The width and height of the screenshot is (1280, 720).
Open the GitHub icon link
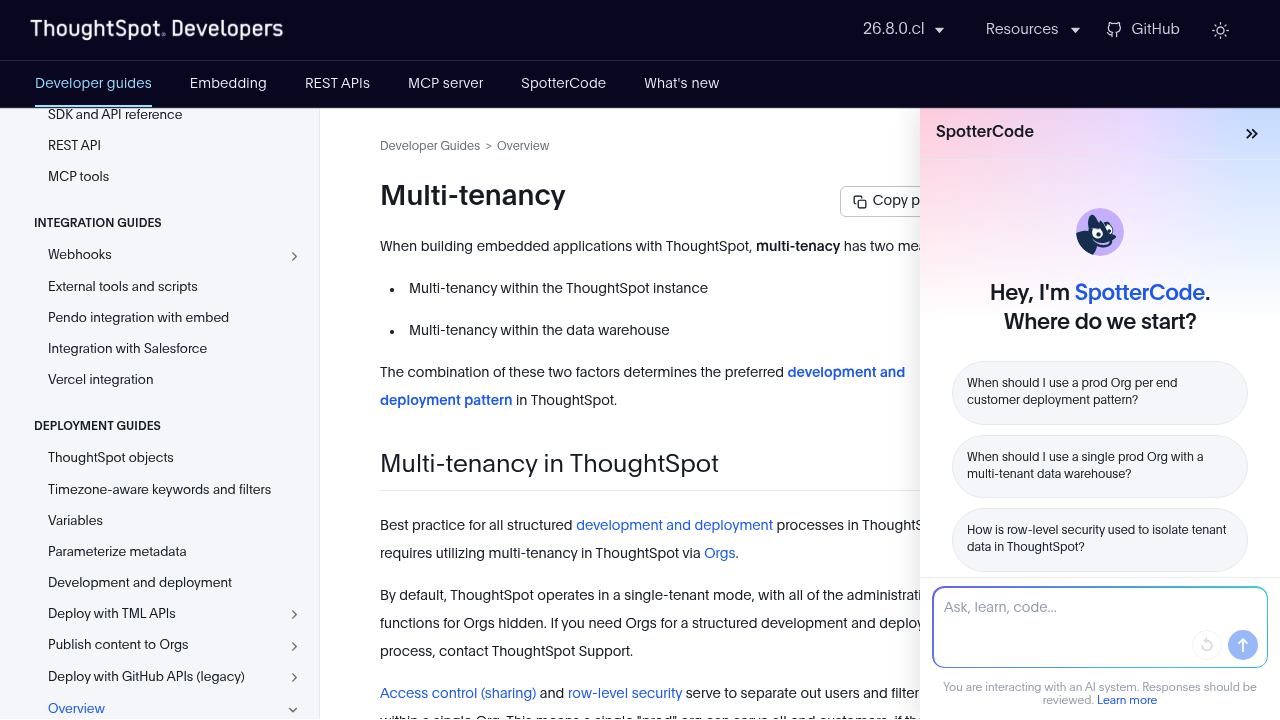click(1143, 30)
